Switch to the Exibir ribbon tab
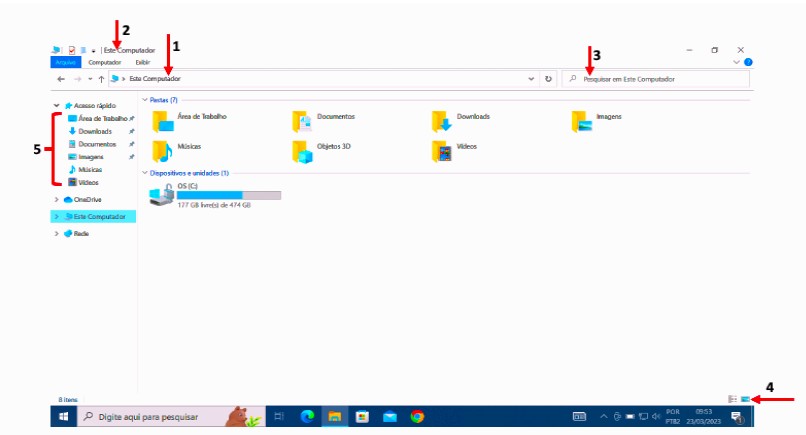The image size is (806, 435). click(x=142, y=62)
